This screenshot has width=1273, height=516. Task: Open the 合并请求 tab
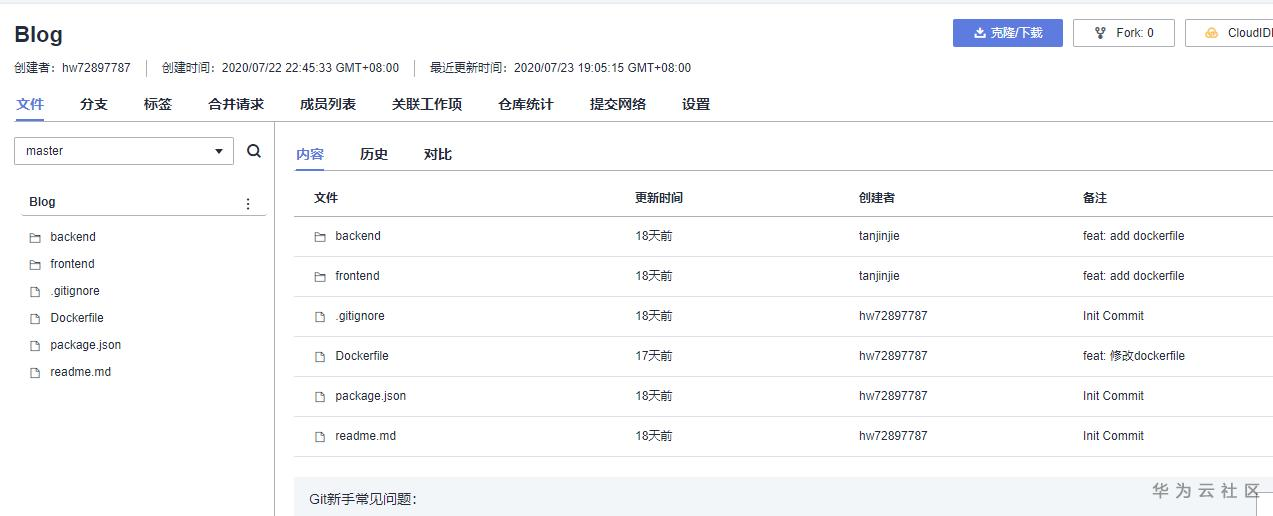point(236,104)
